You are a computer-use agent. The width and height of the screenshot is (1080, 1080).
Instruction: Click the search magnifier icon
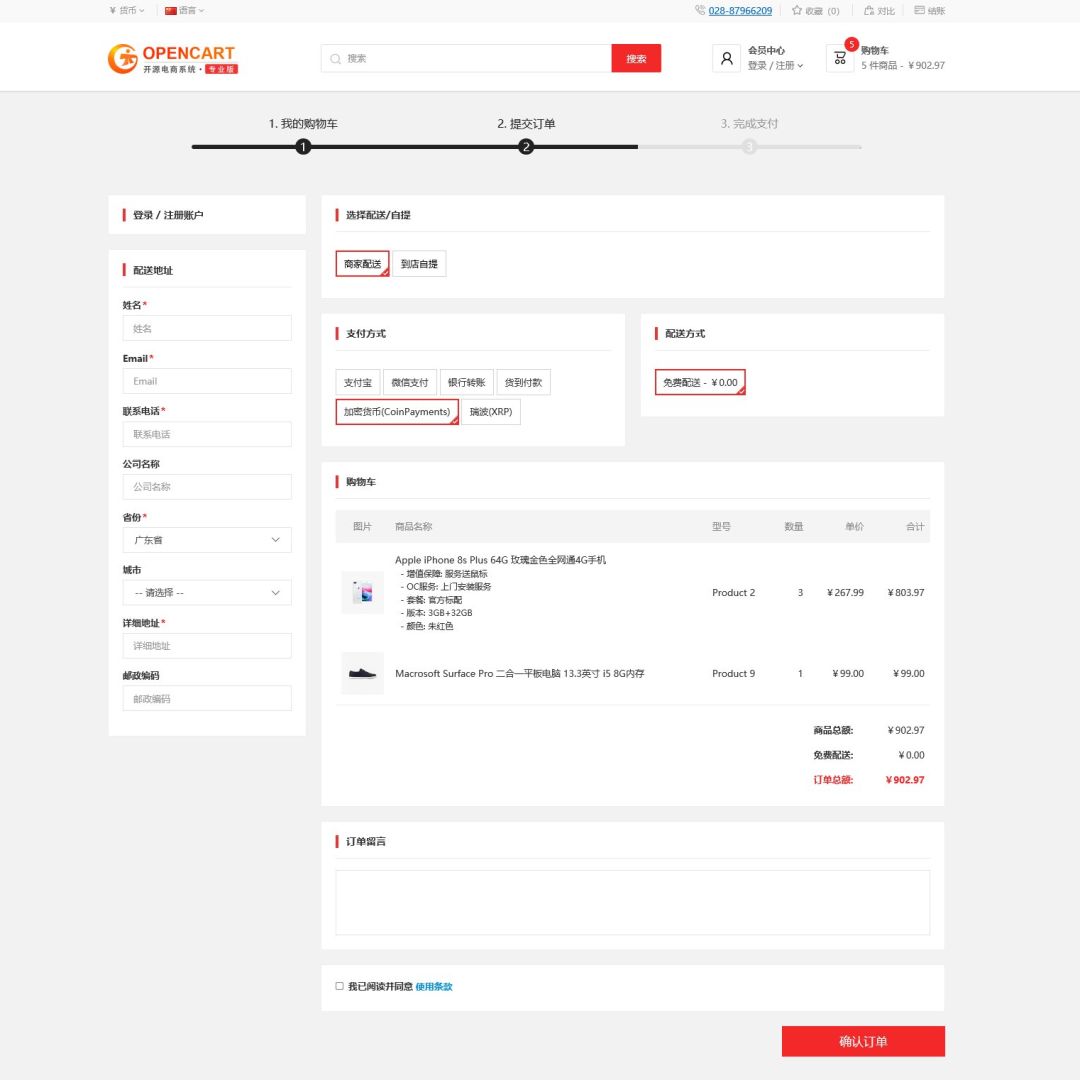pos(335,59)
